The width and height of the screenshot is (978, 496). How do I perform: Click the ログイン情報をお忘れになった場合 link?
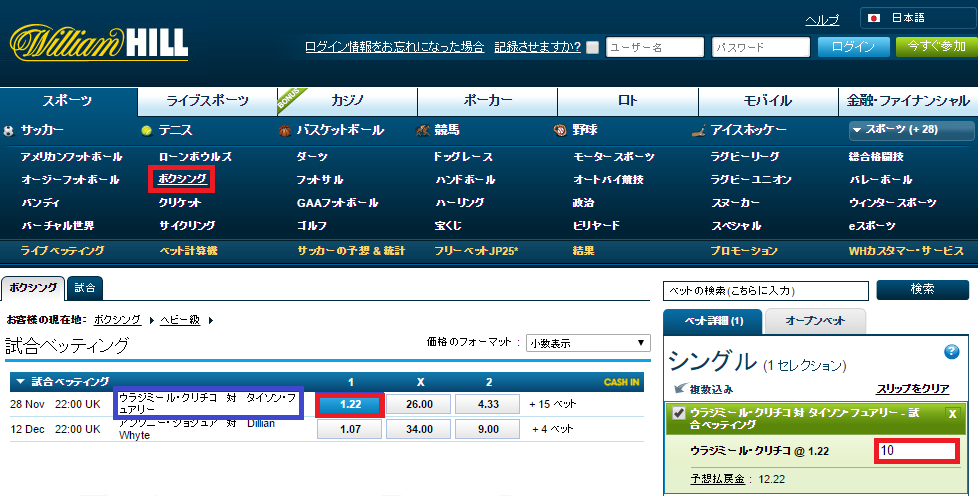coord(395,47)
